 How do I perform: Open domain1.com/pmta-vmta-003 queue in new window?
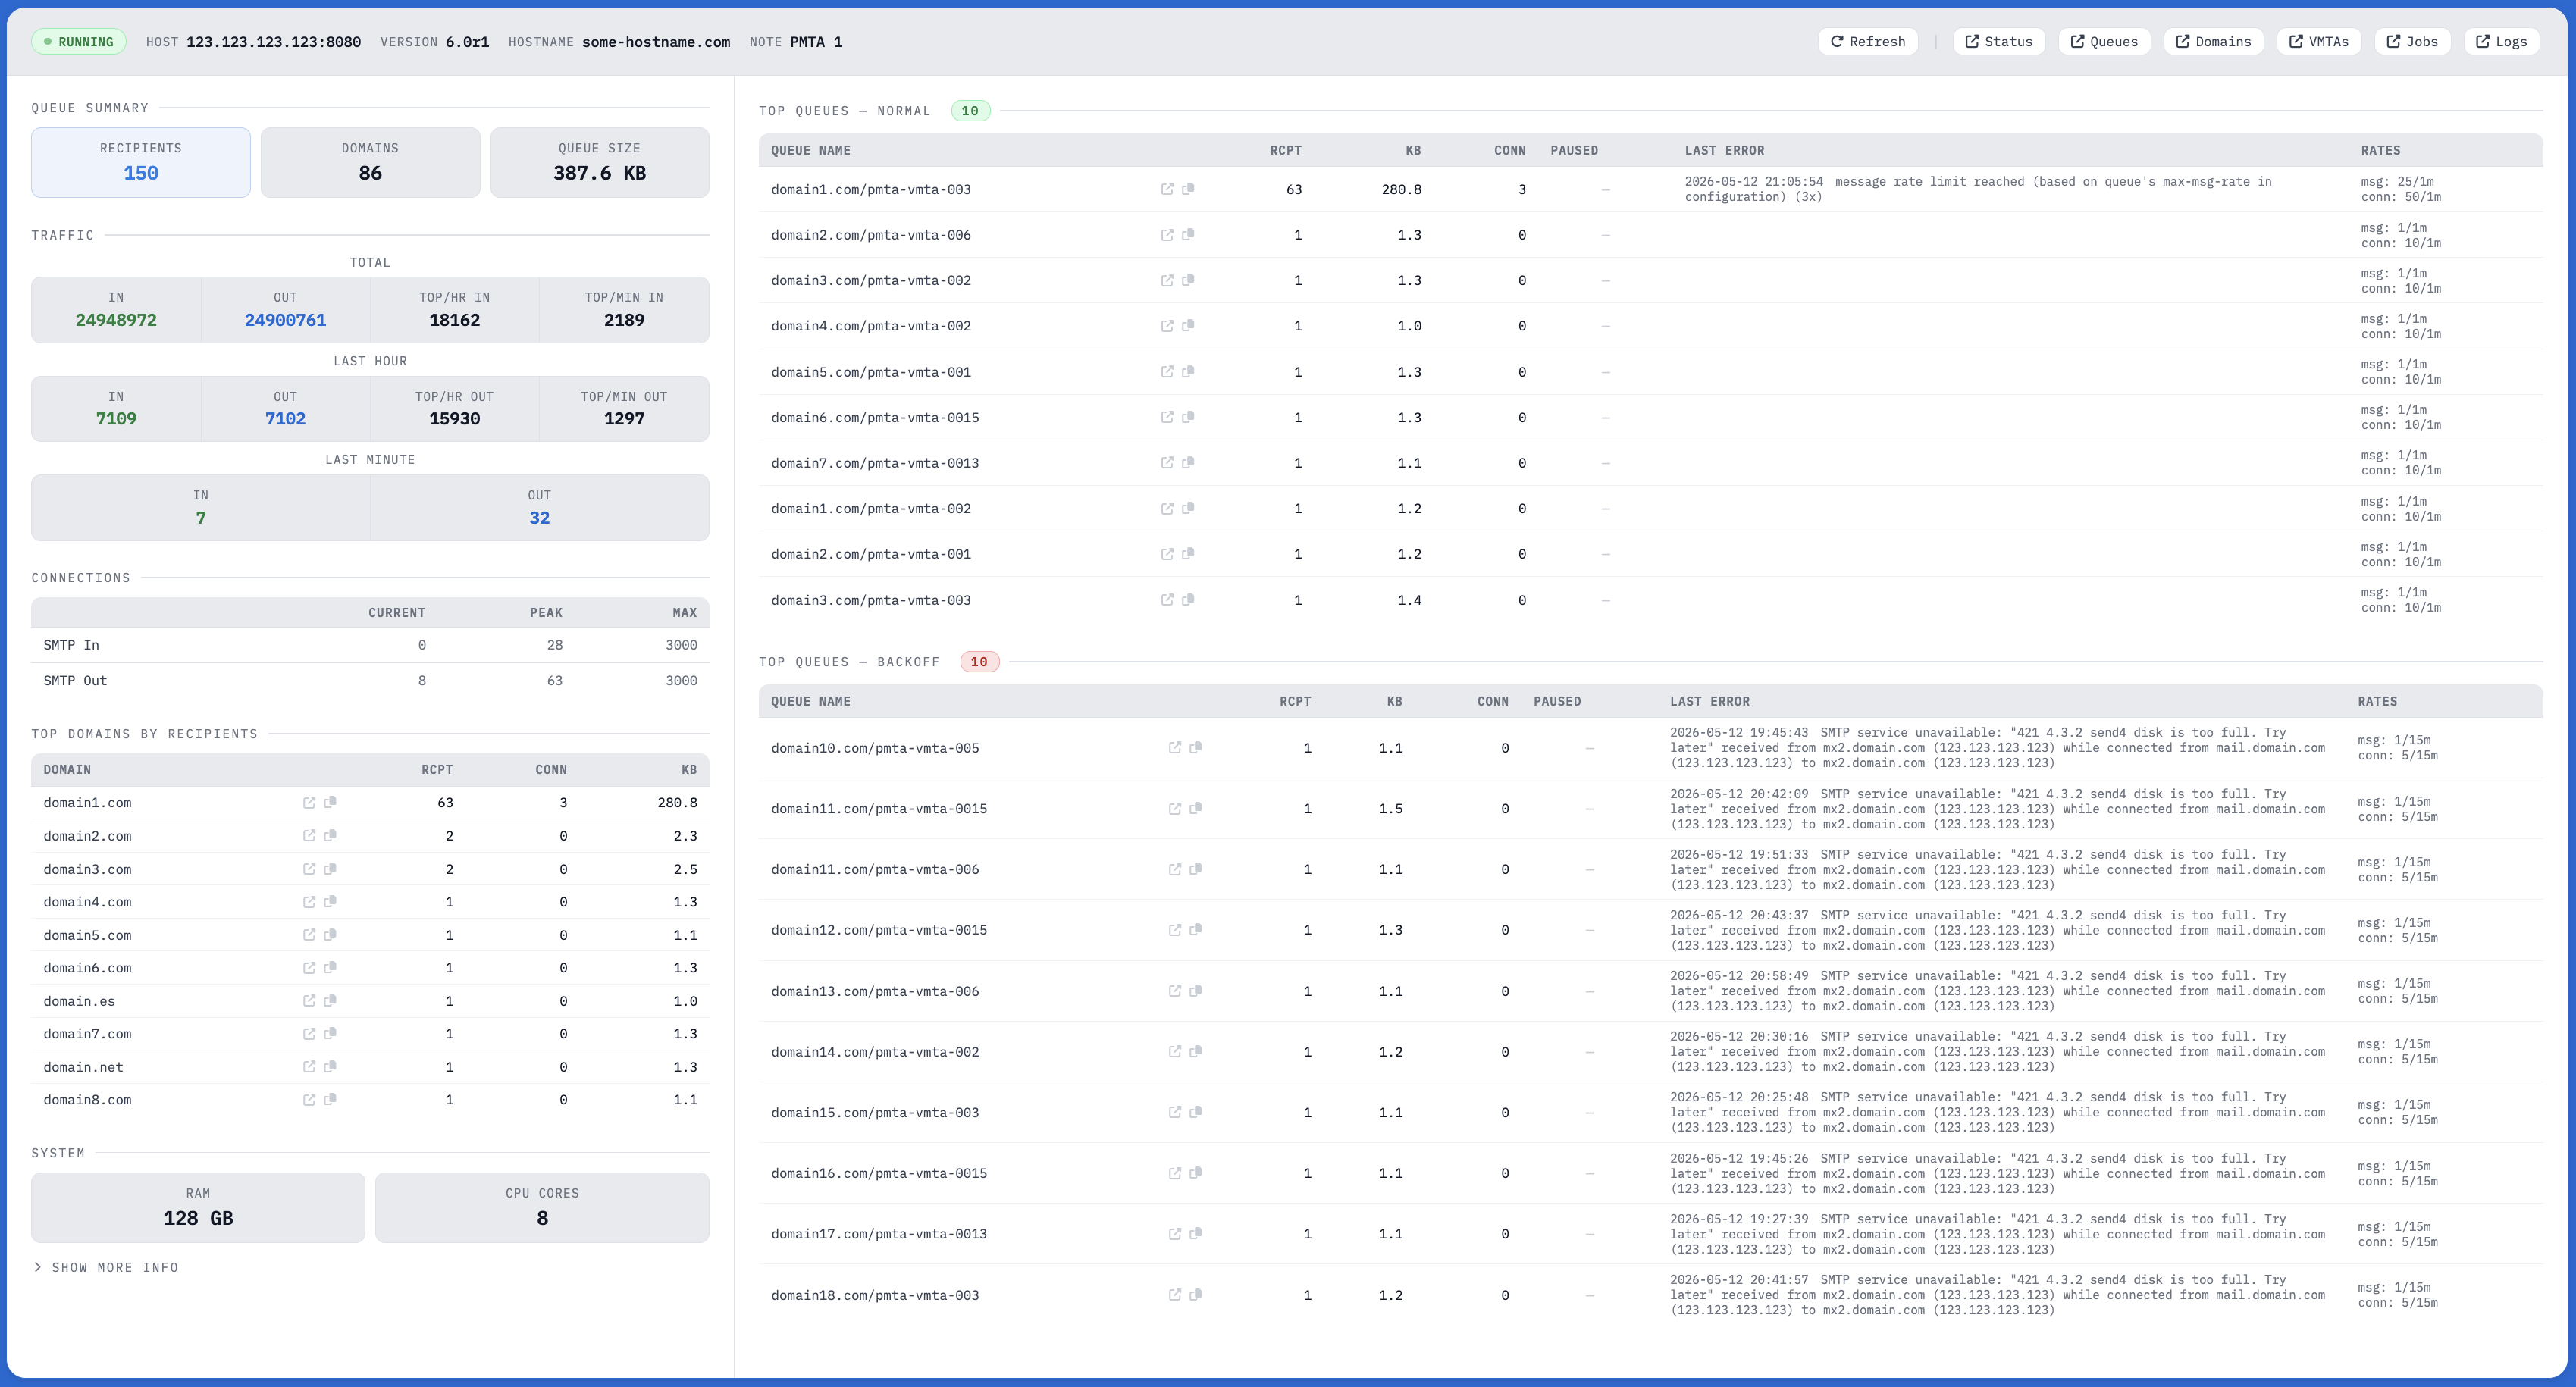pyautogui.click(x=1167, y=189)
